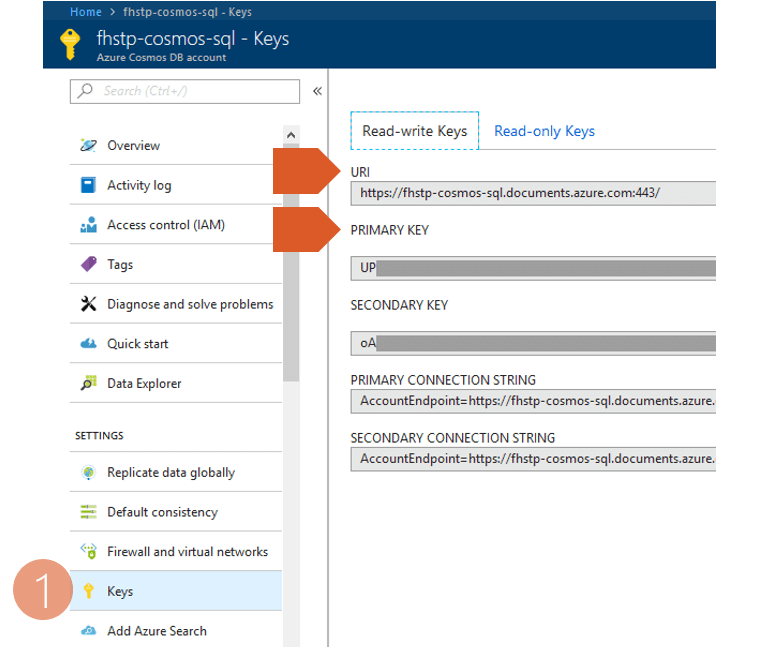Click the Data Explorer icon

coord(88,383)
